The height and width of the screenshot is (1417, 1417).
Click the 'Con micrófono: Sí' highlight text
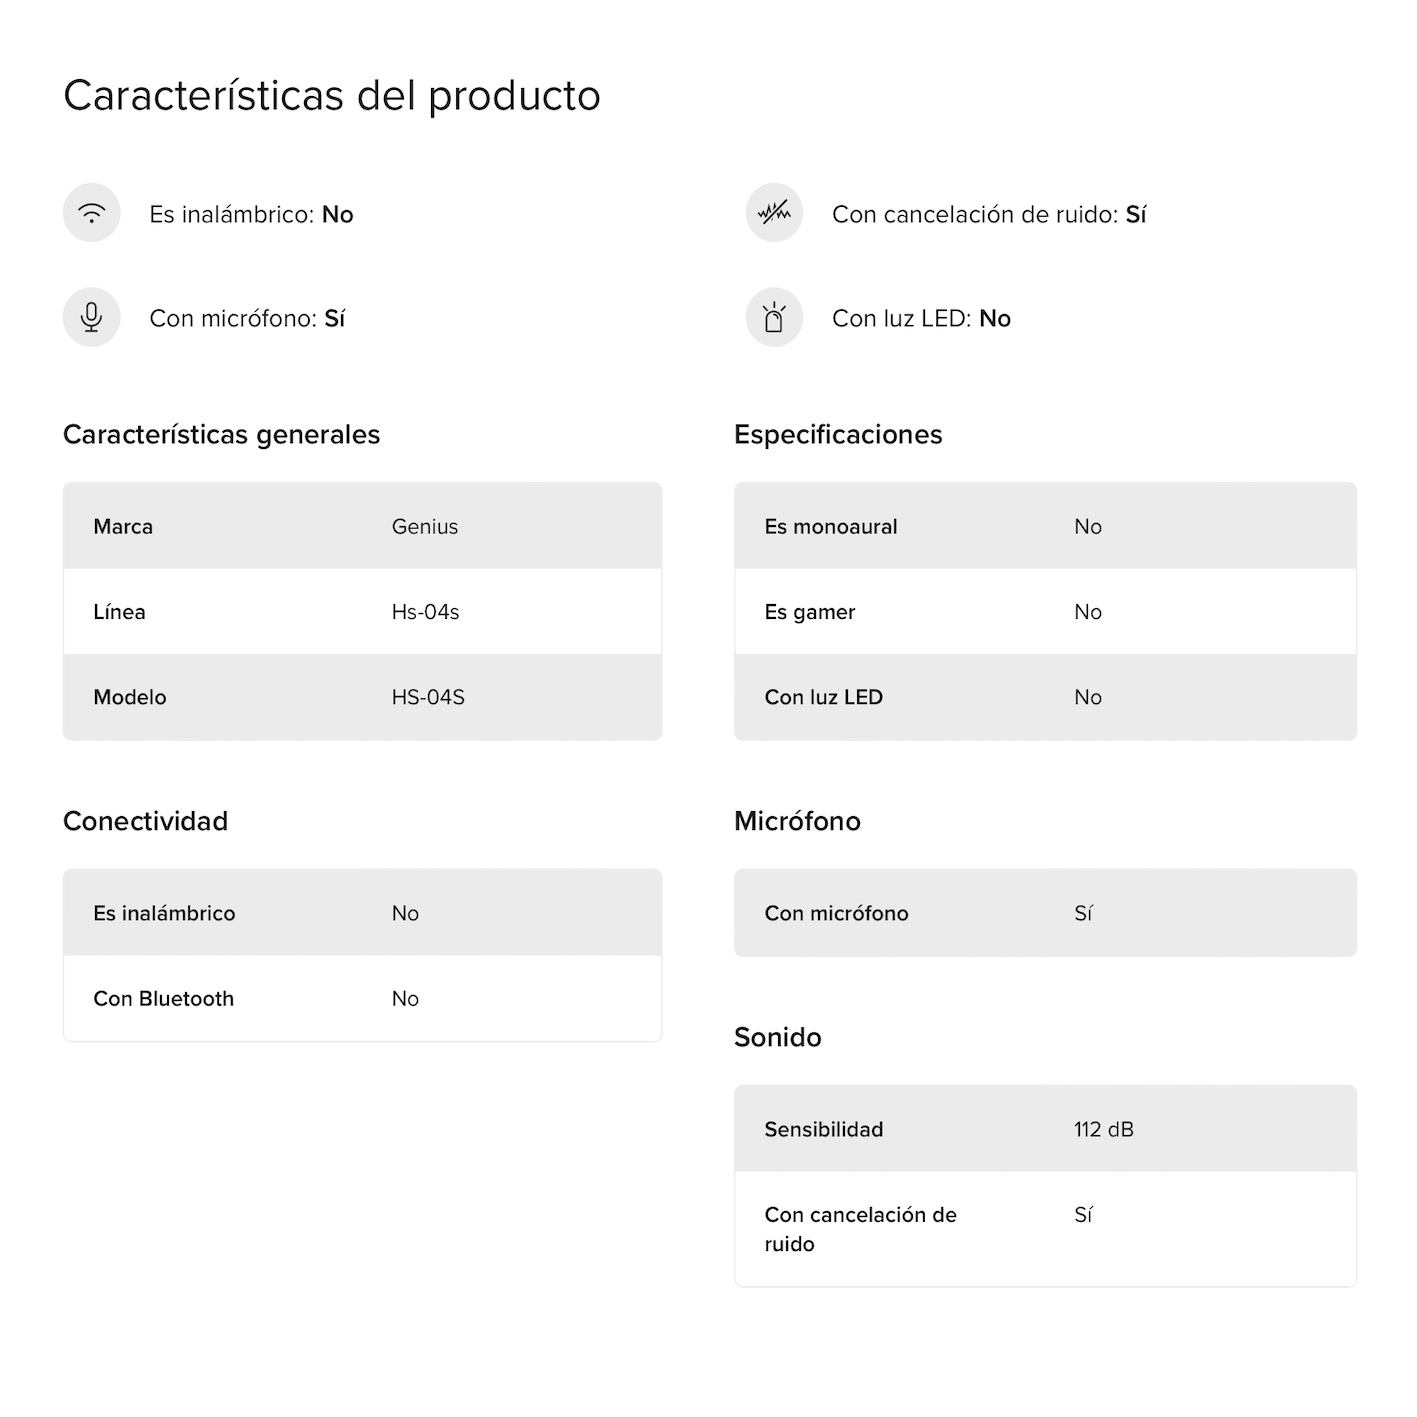pyautogui.click(x=247, y=318)
